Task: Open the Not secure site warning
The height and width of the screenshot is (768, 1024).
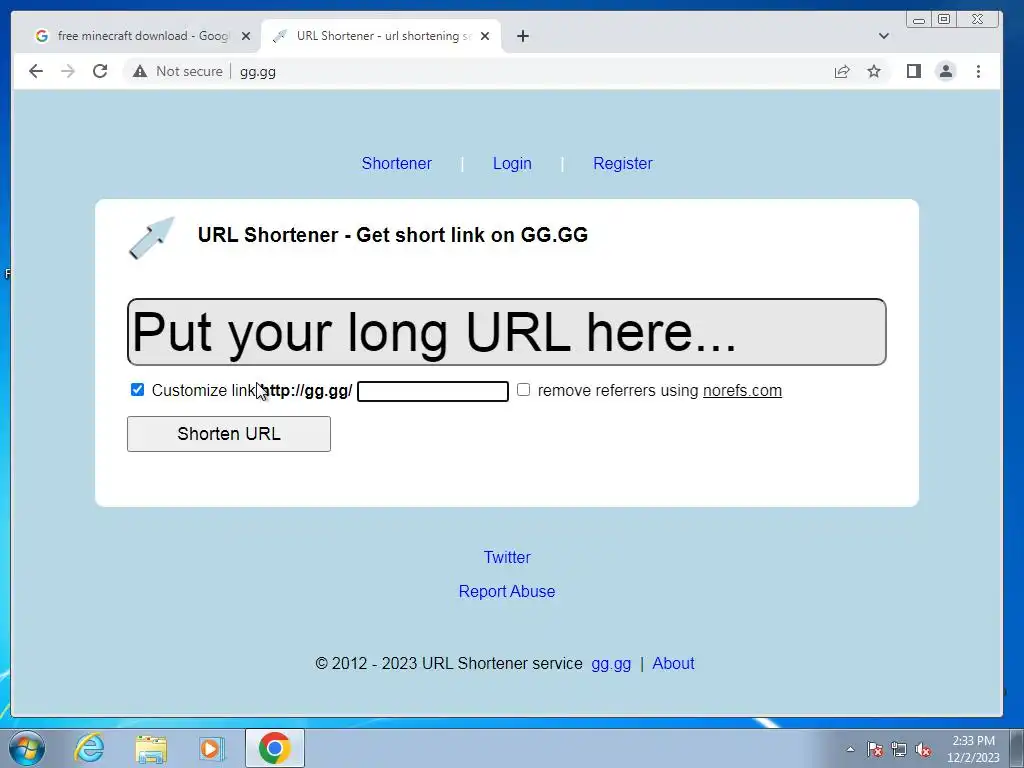Action: [178, 71]
